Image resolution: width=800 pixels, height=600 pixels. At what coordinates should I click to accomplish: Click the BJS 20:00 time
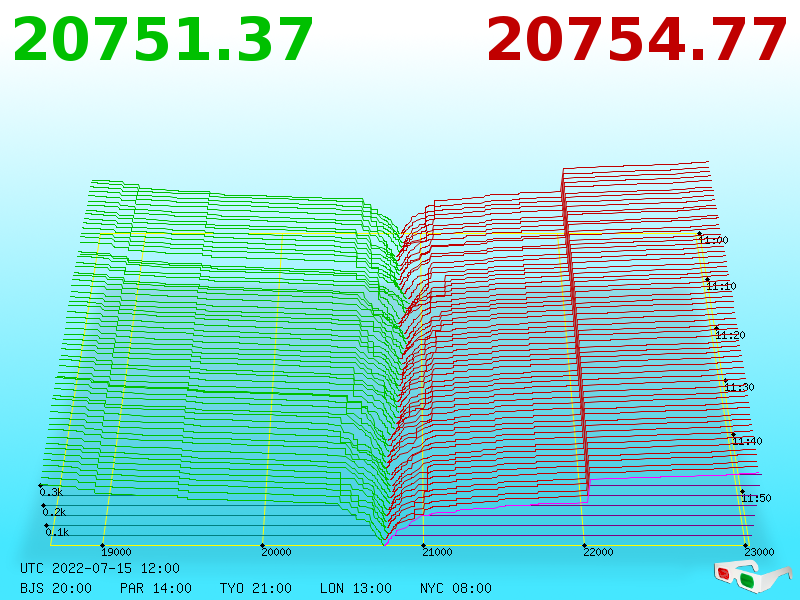[56, 588]
